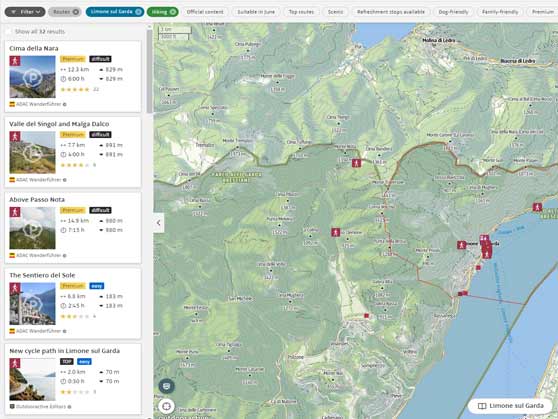Screen dimensions: 558x419
Task: Open the Cima della Nara route title
Action: click(34, 48)
